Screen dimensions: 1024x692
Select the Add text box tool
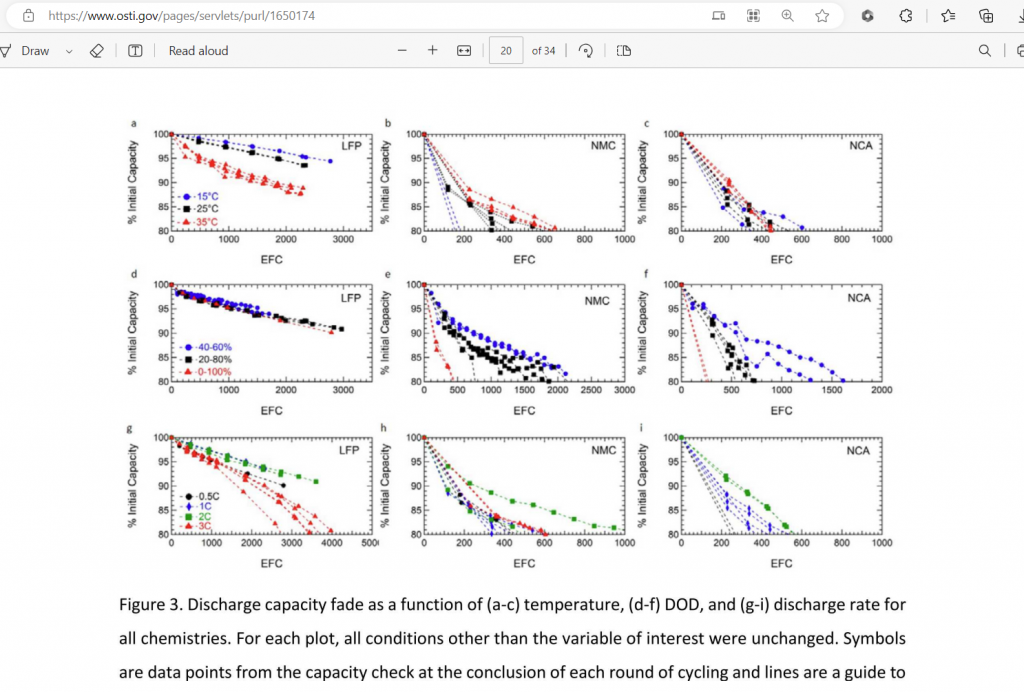coord(135,51)
